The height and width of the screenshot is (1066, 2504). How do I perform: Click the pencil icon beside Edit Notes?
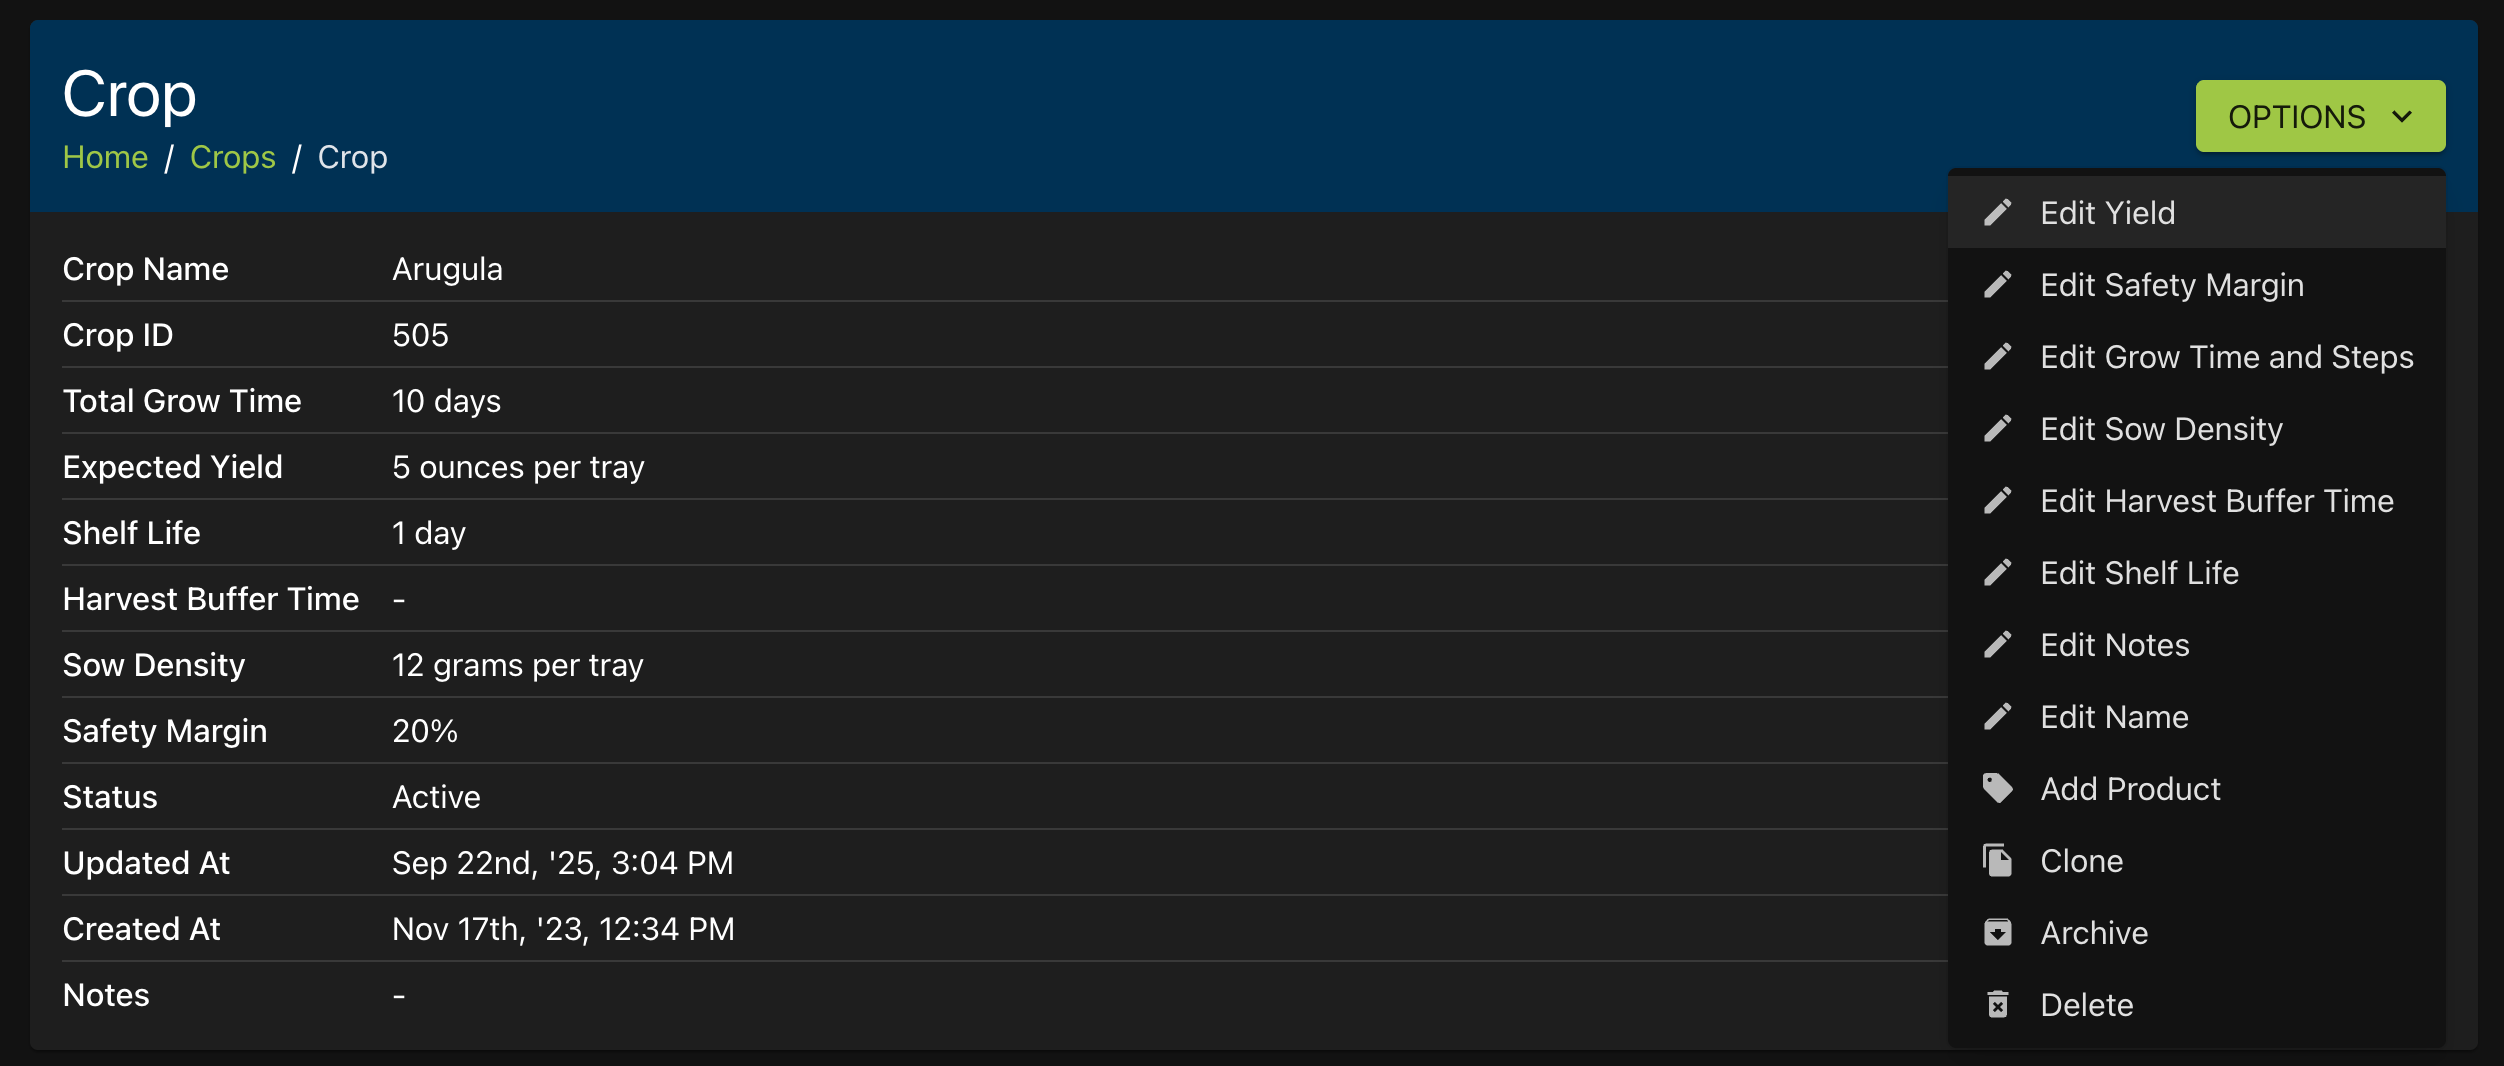[1997, 645]
